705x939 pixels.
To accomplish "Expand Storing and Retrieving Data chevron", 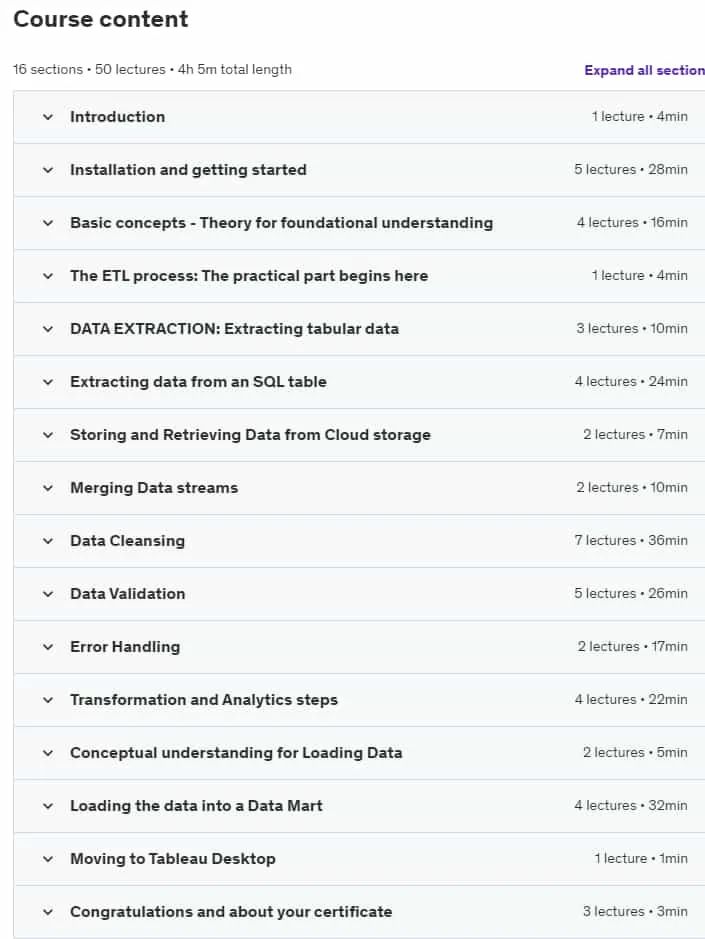I will coord(48,435).
